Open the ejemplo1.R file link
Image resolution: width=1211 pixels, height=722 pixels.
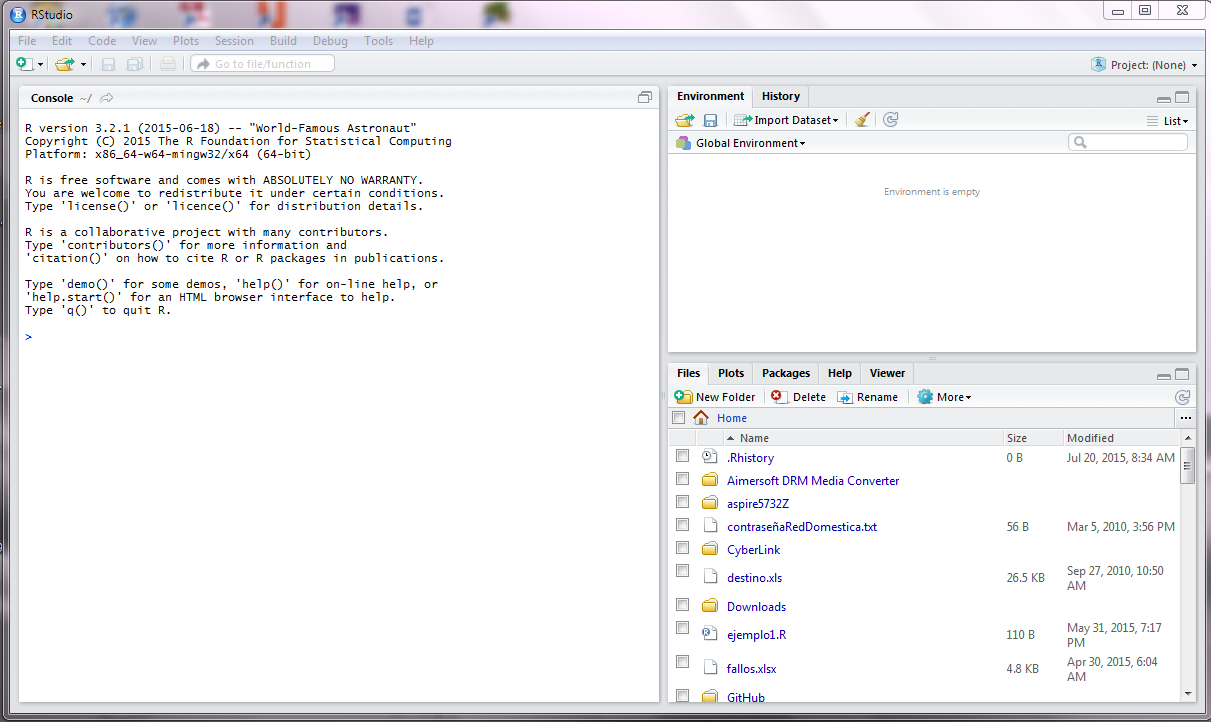pos(757,635)
